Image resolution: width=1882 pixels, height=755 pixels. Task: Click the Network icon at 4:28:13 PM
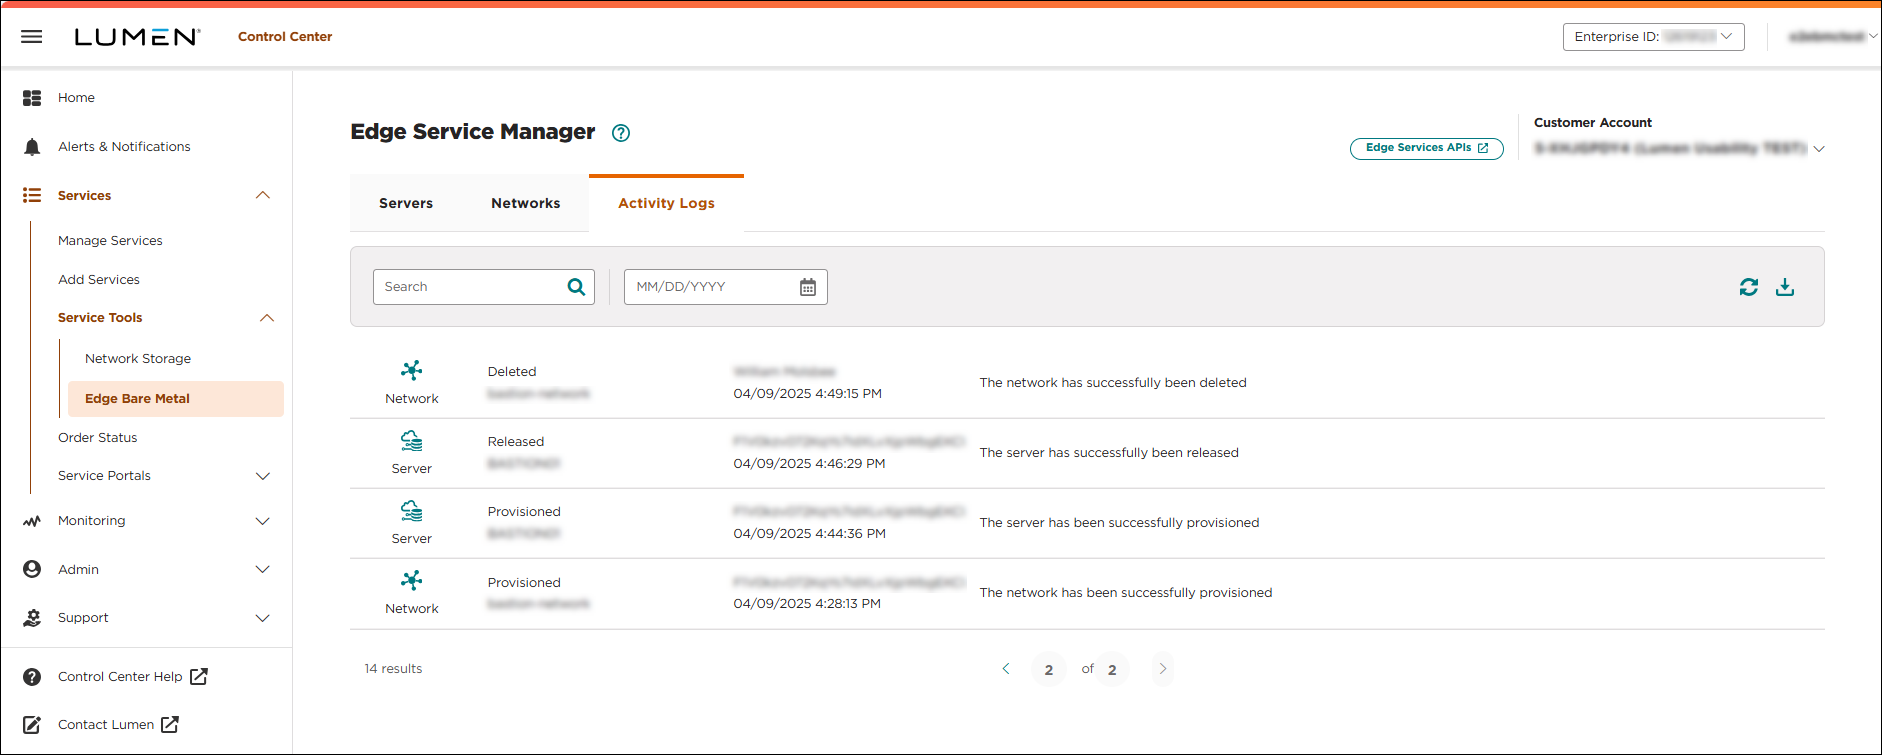coord(412,581)
